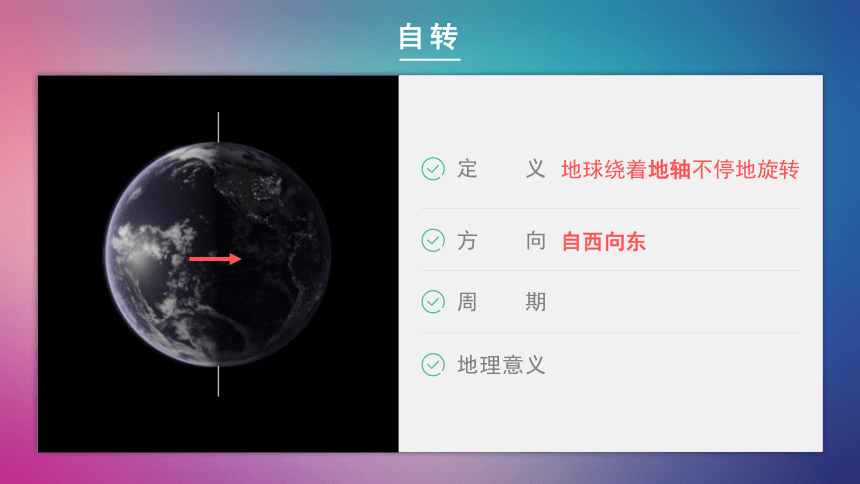The image size is (860, 484).
Task: Click the bold 地轴 keyword
Action: tap(669, 170)
